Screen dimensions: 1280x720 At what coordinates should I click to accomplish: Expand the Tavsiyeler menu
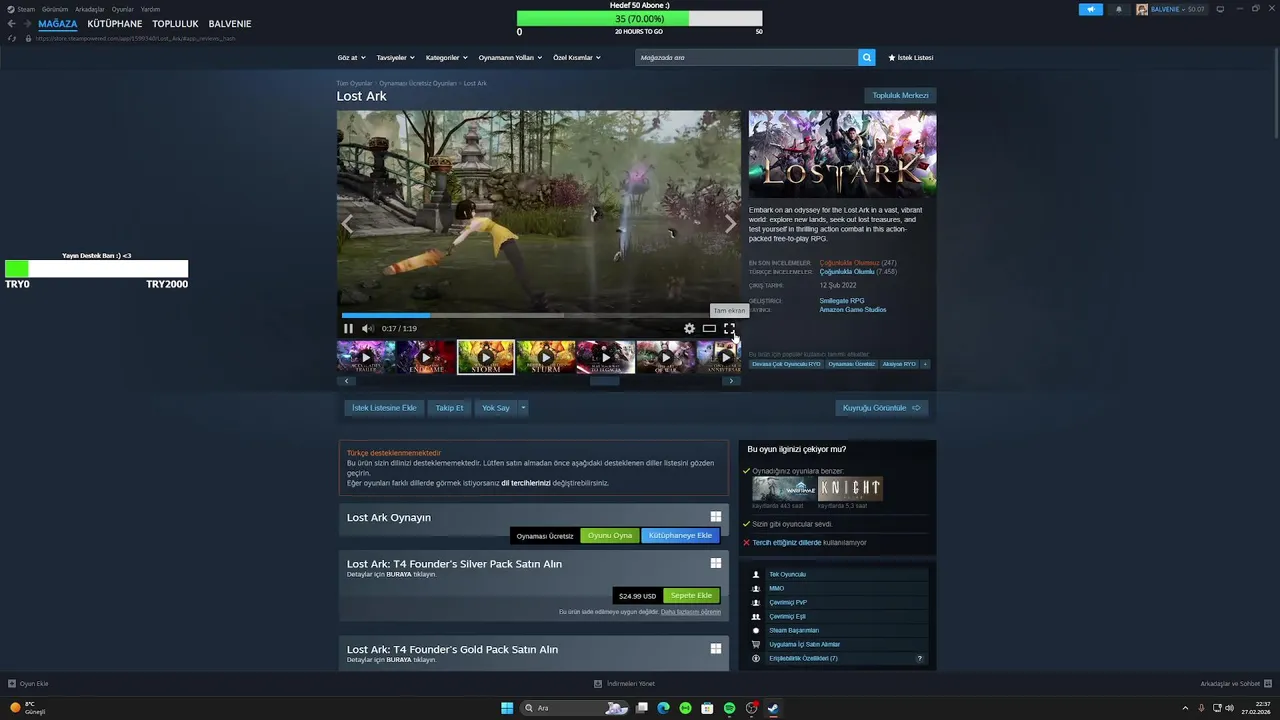(x=396, y=57)
